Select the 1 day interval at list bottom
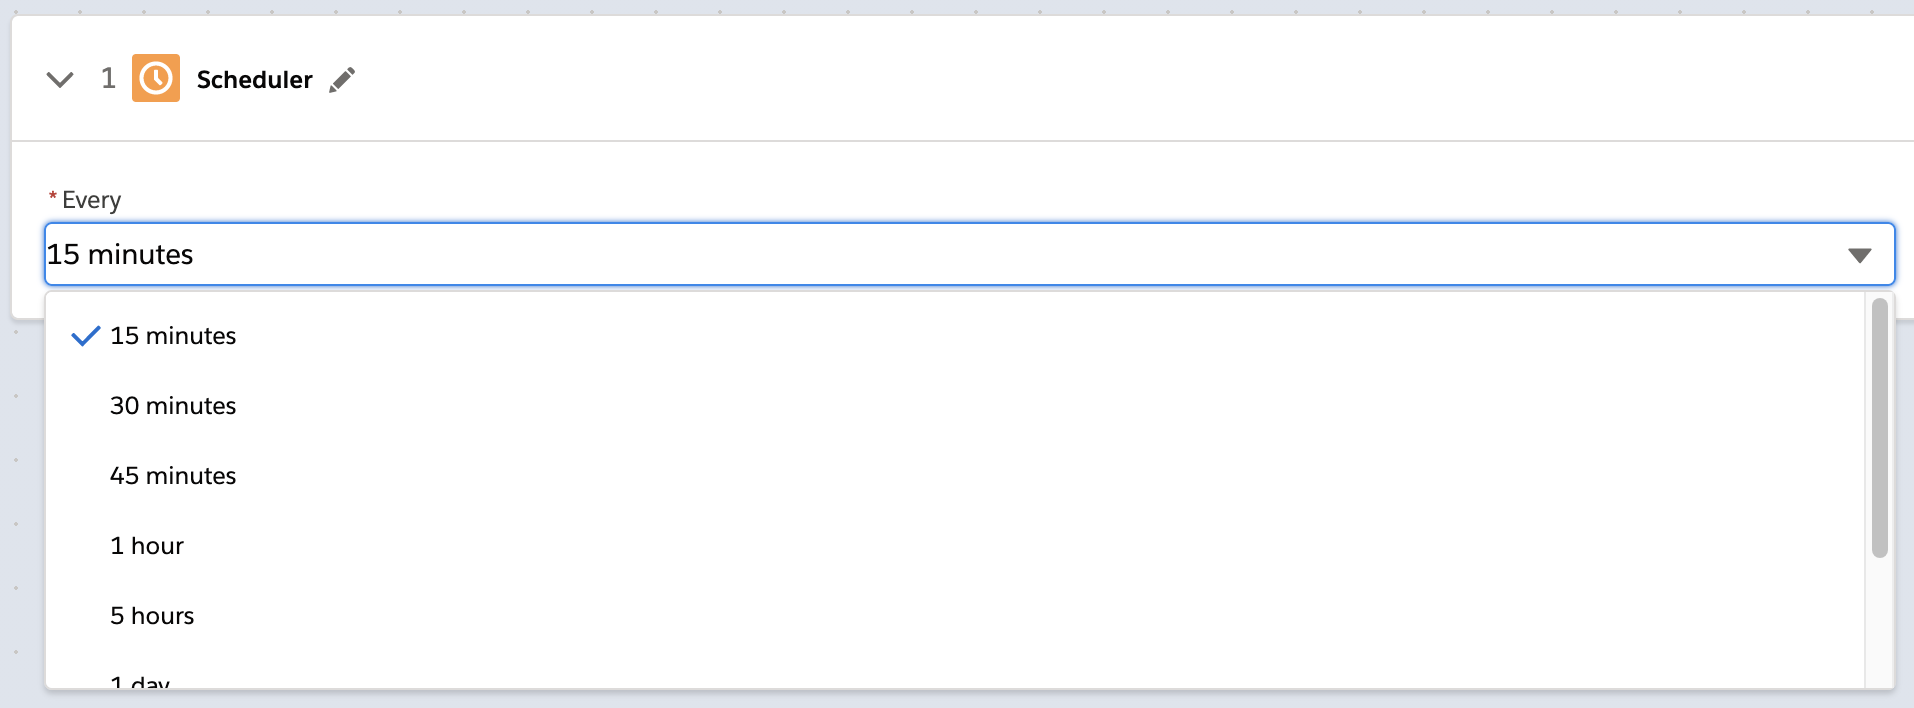This screenshot has height=708, width=1914. click(x=138, y=682)
